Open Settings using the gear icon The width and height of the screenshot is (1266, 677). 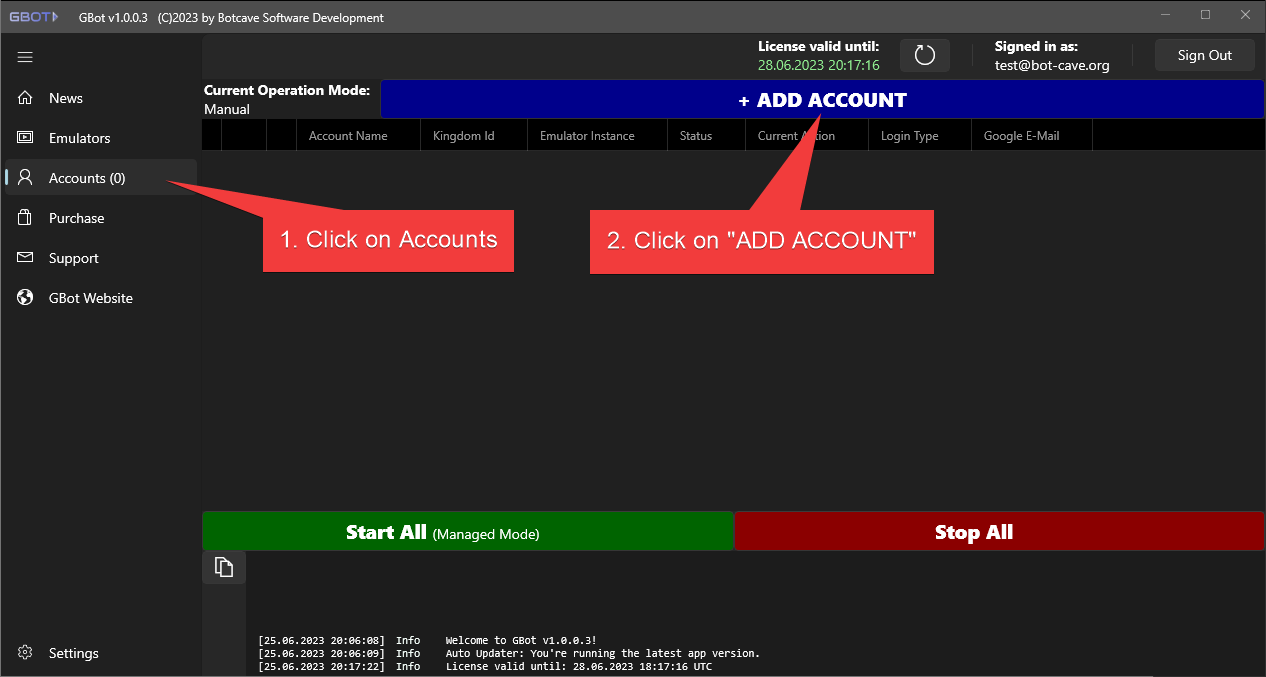[x=24, y=652]
